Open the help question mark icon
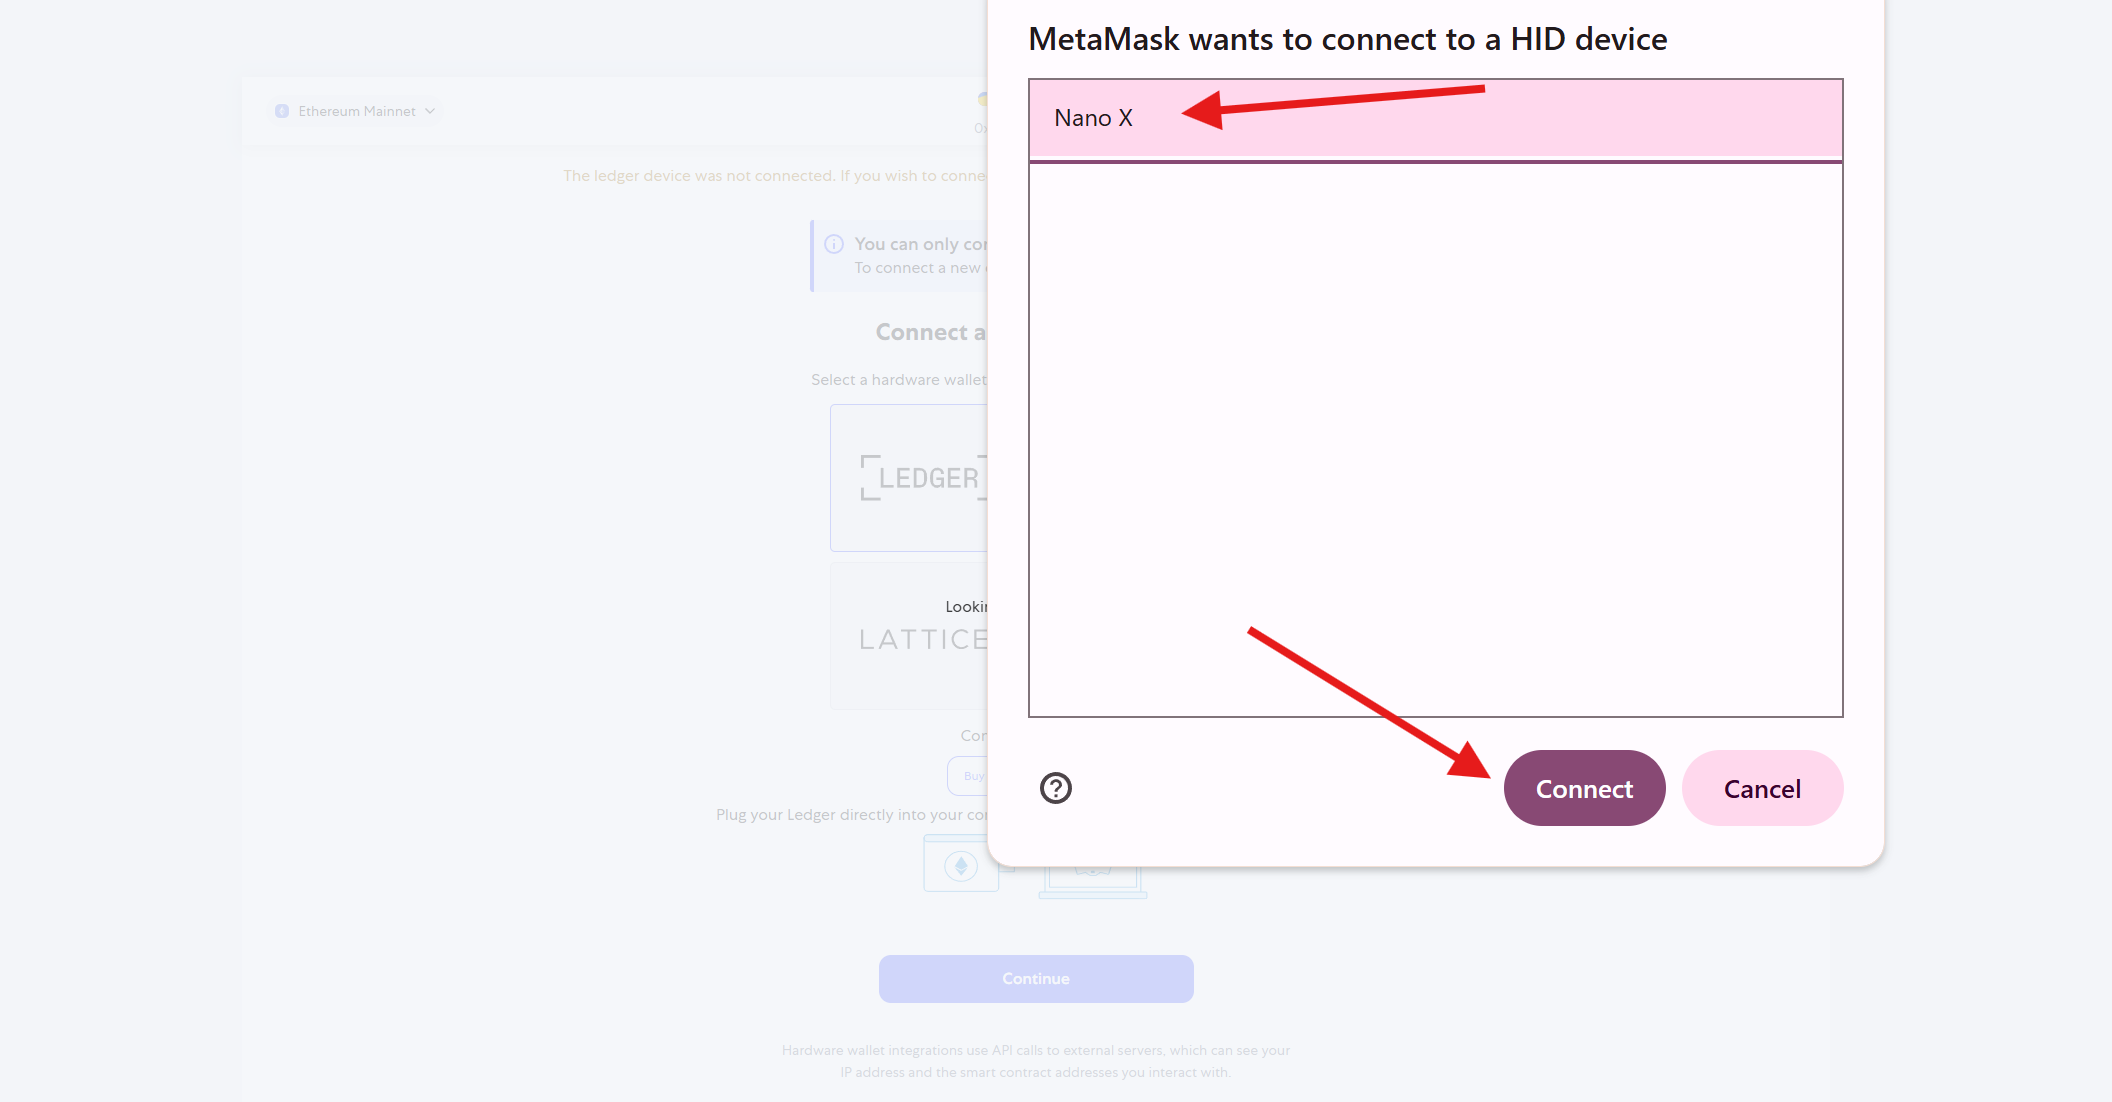Image resolution: width=2112 pixels, height=1102 pixels. (1056, 789)
